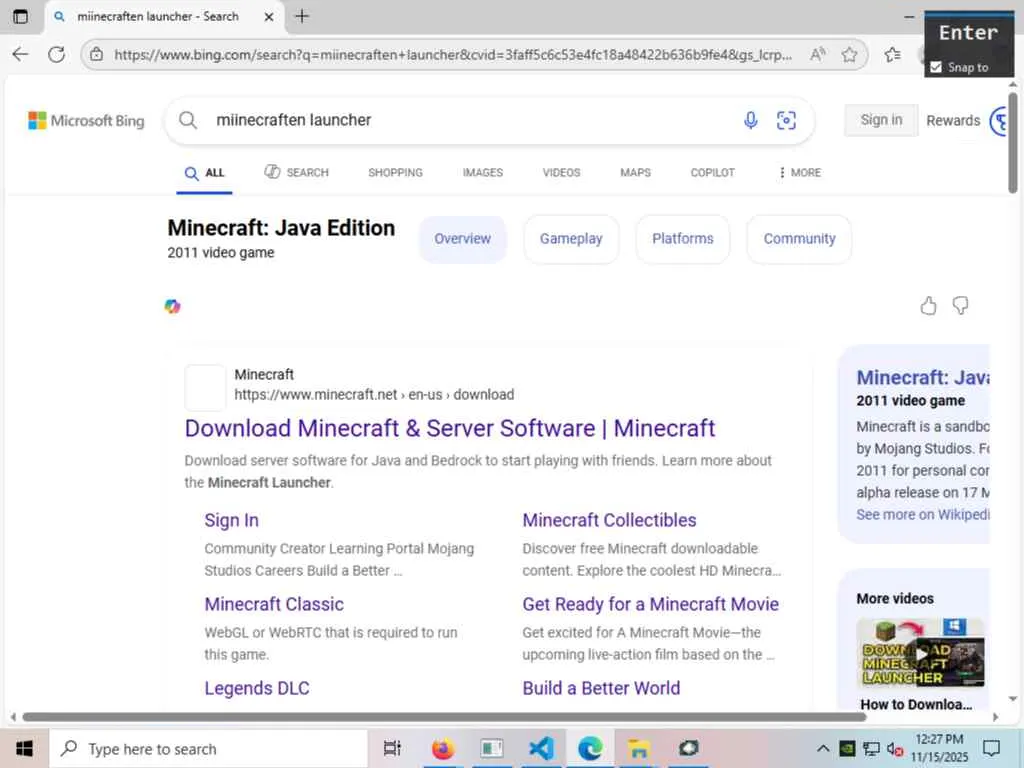Open the COPILOT tab
The height and width of the screenshot is (768, 1024).
coord(712,172)
